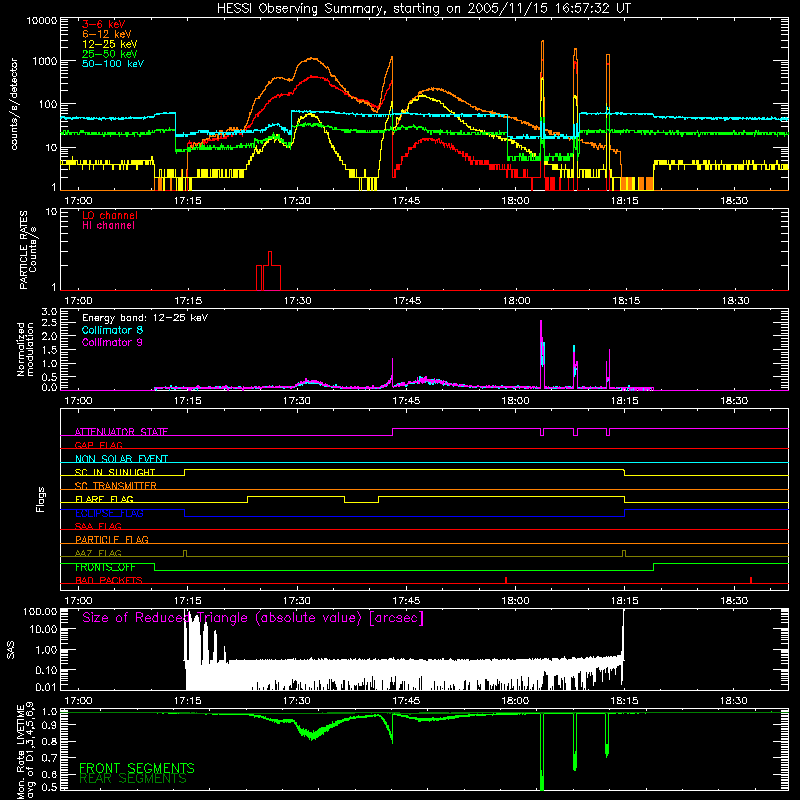Click the vertical Flags axis title
Viewport: 800px width, 800px height.
click(x=41, y=499)
